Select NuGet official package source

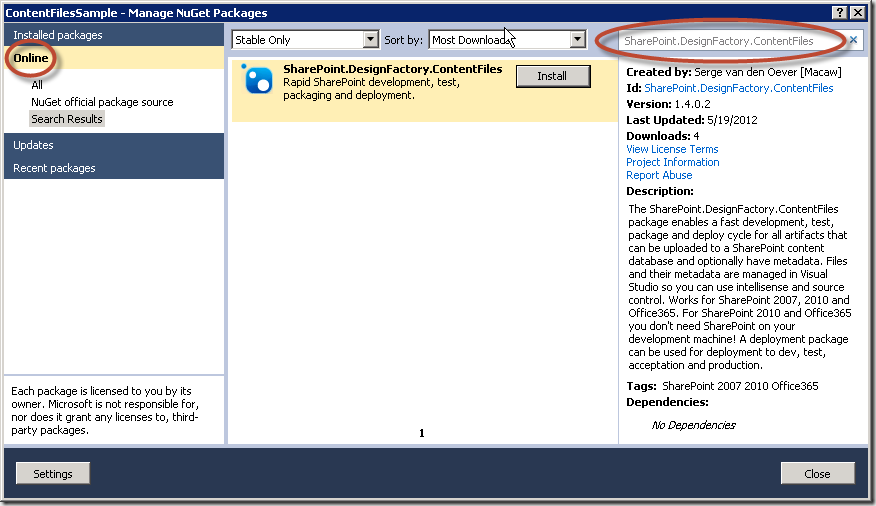coord(102,102)
